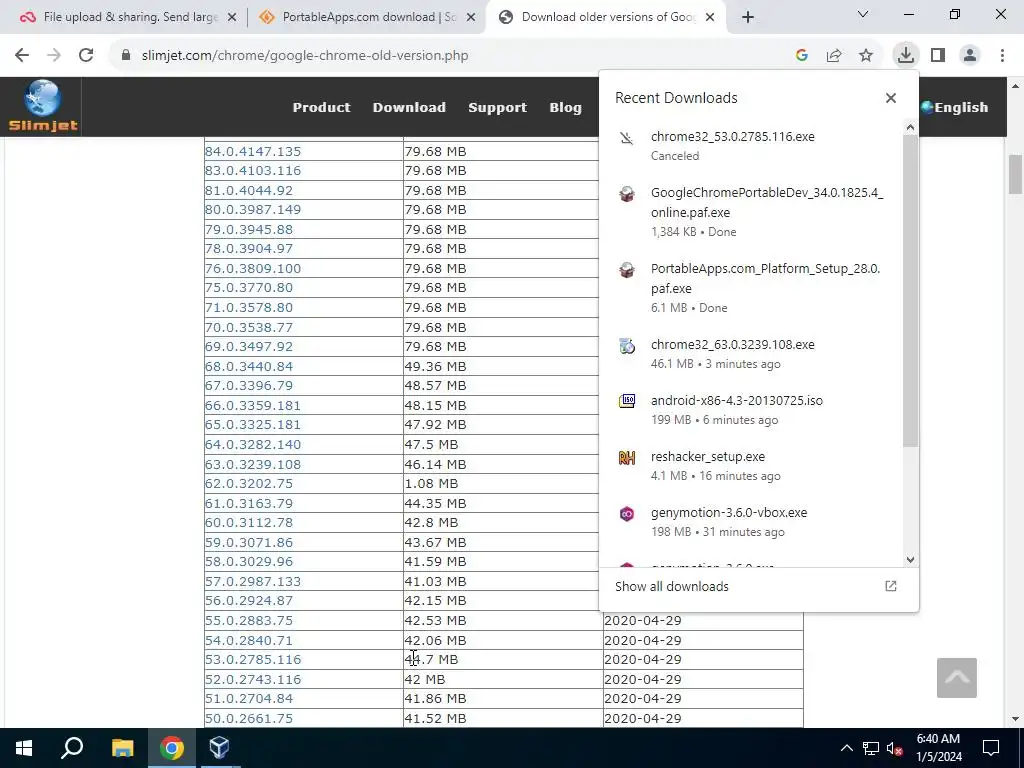Click the 1.08 MB size cell

(x=502, y=484)
